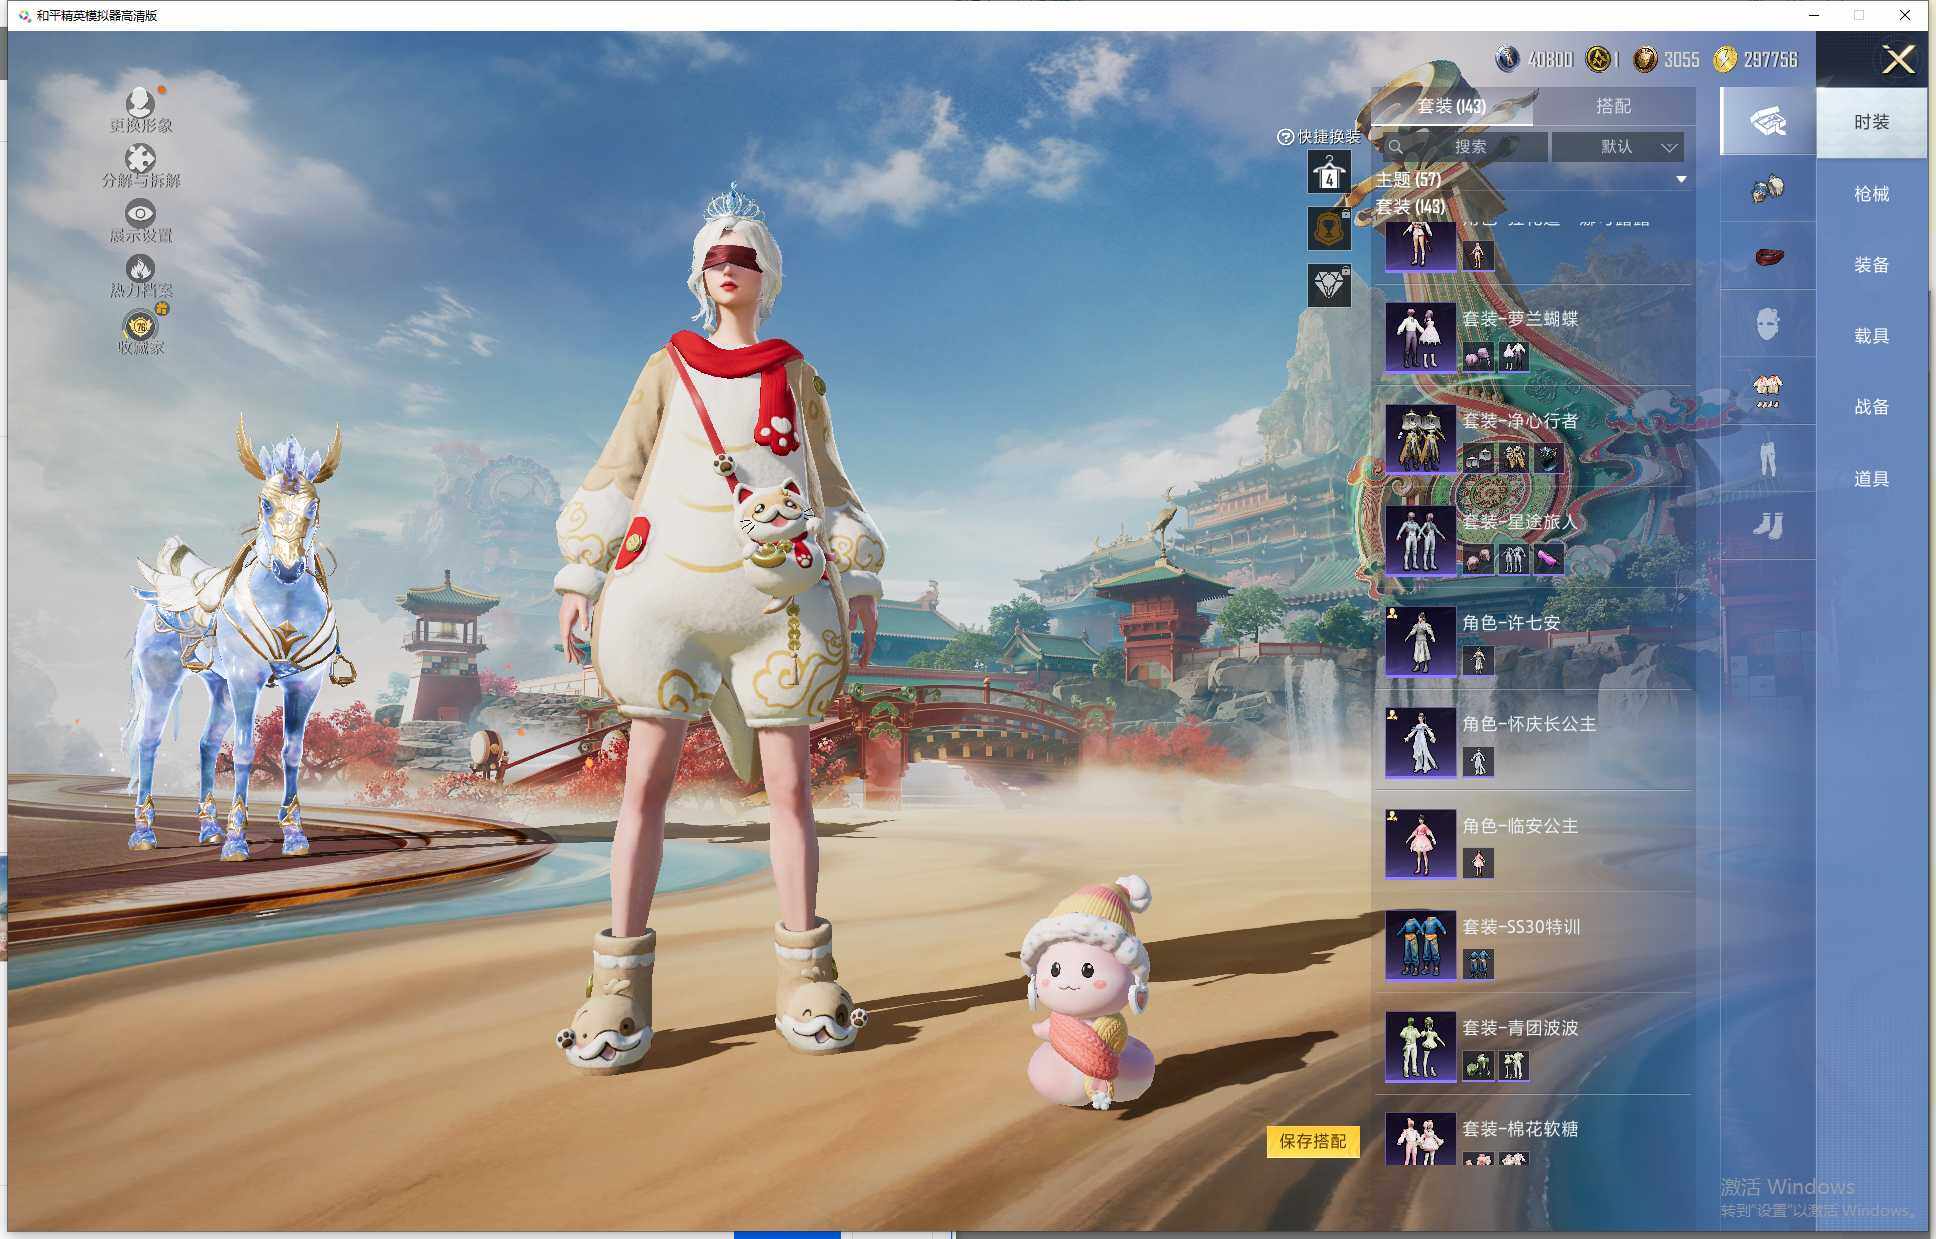Select the hairstyle heads category icon
Screen dimensions: 1936x1239
coord(1767,189)
